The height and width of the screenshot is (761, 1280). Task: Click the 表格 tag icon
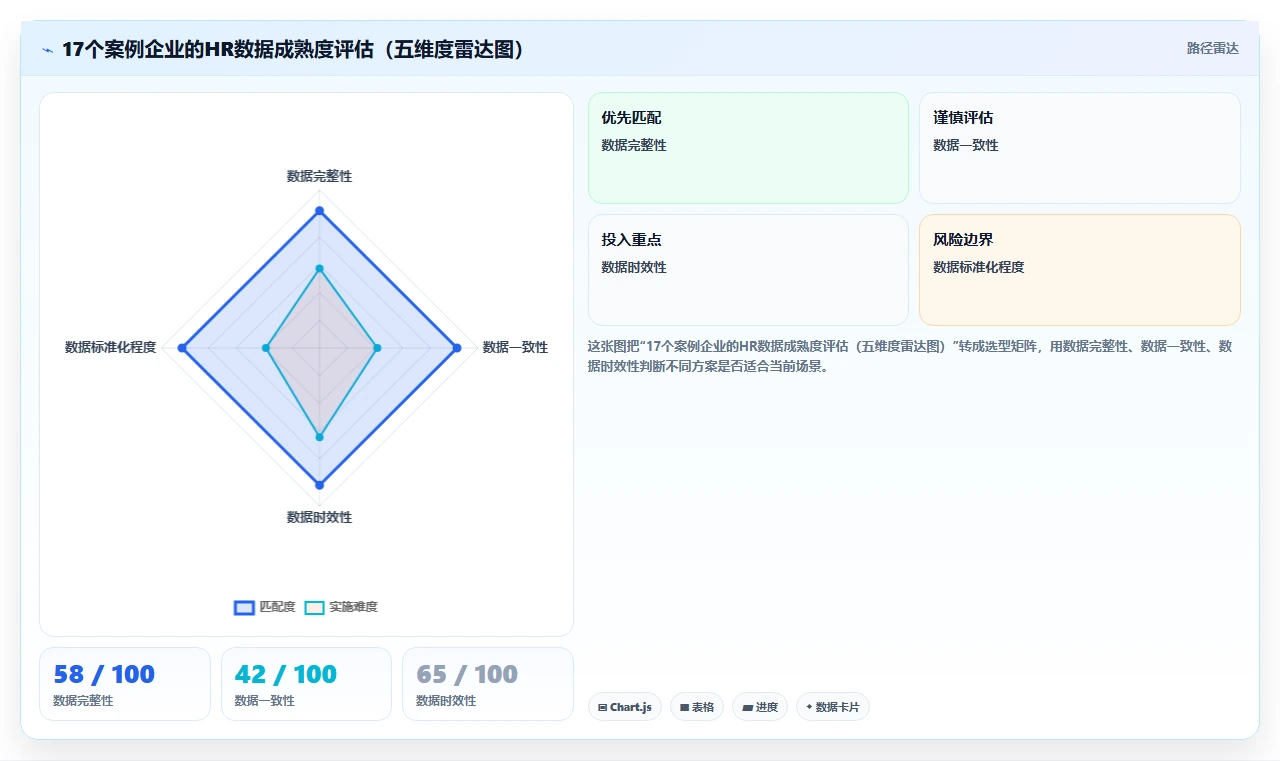tap(684, 708)
